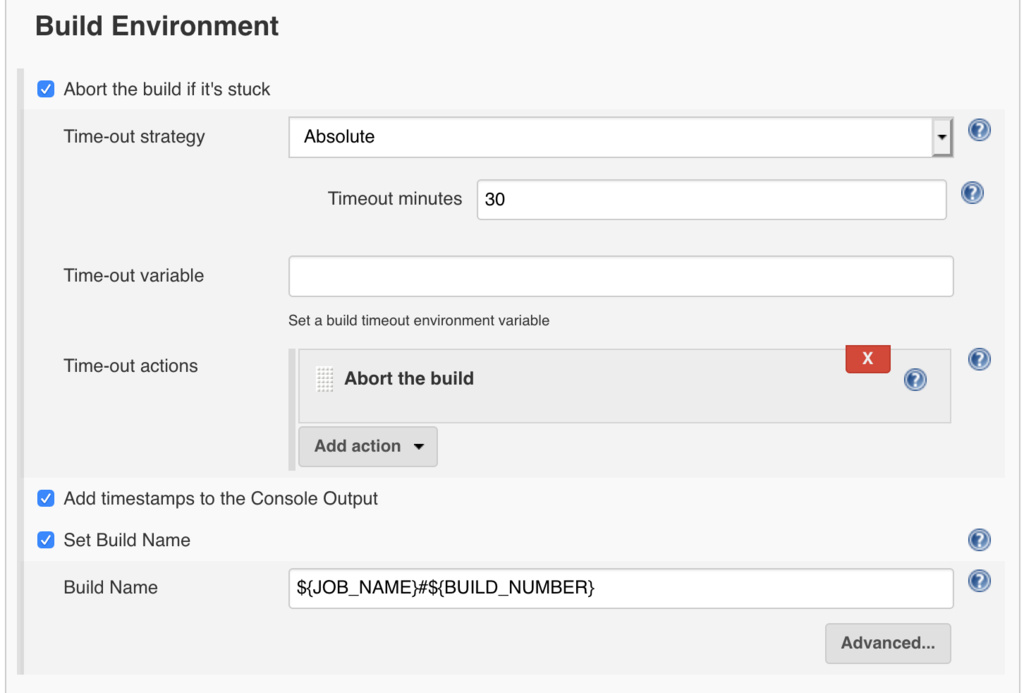Expand the Add action menu
Screen dimensions: 1024x693
(367, 446)
